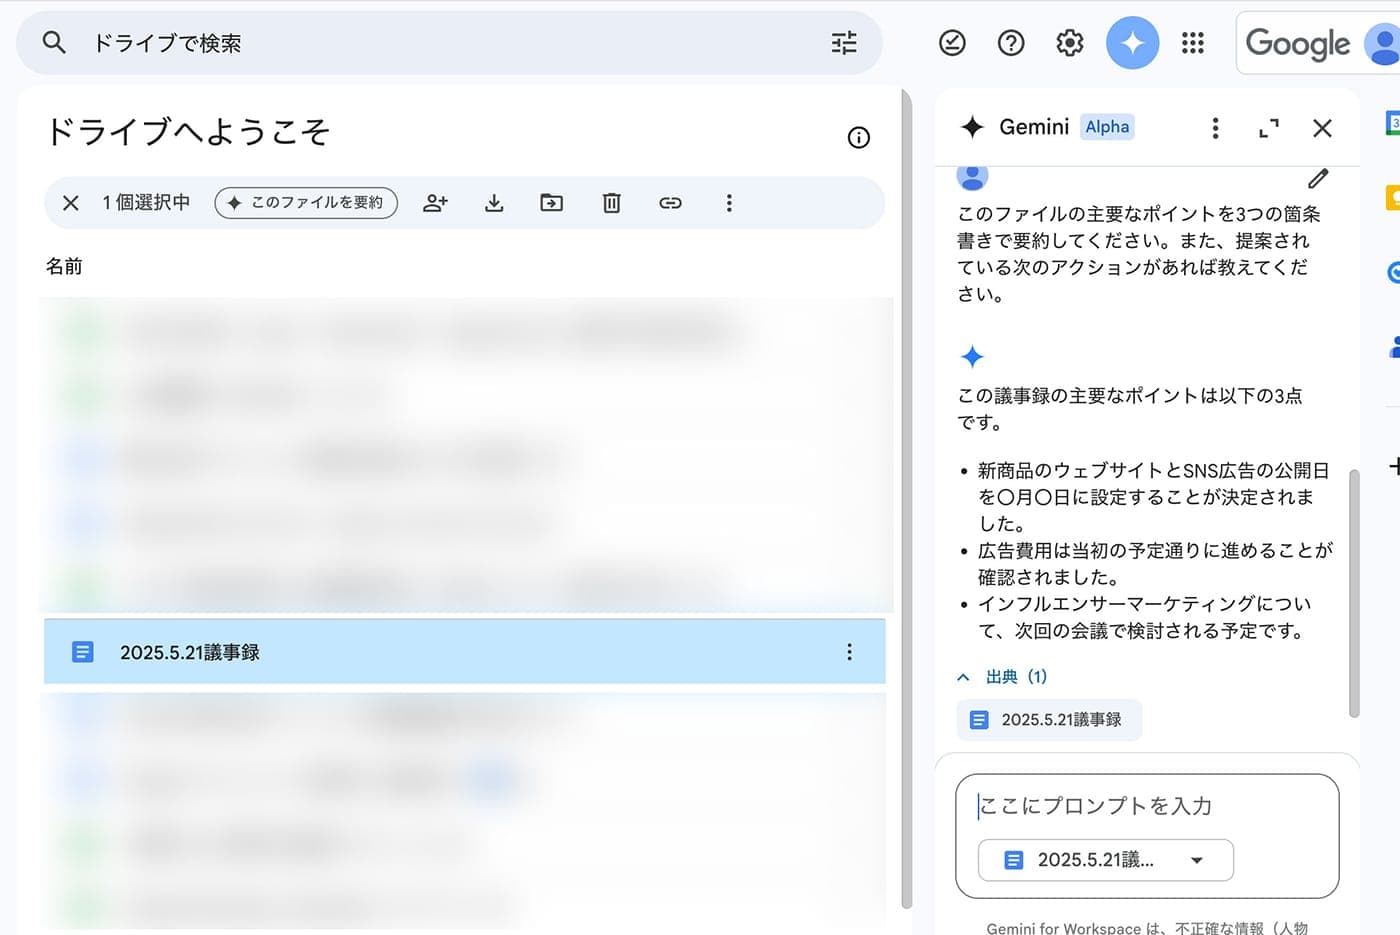Copy link with the link icon
Viewport: 1400px width, 935px height.
pyautogui.click(x=670, y=203)
